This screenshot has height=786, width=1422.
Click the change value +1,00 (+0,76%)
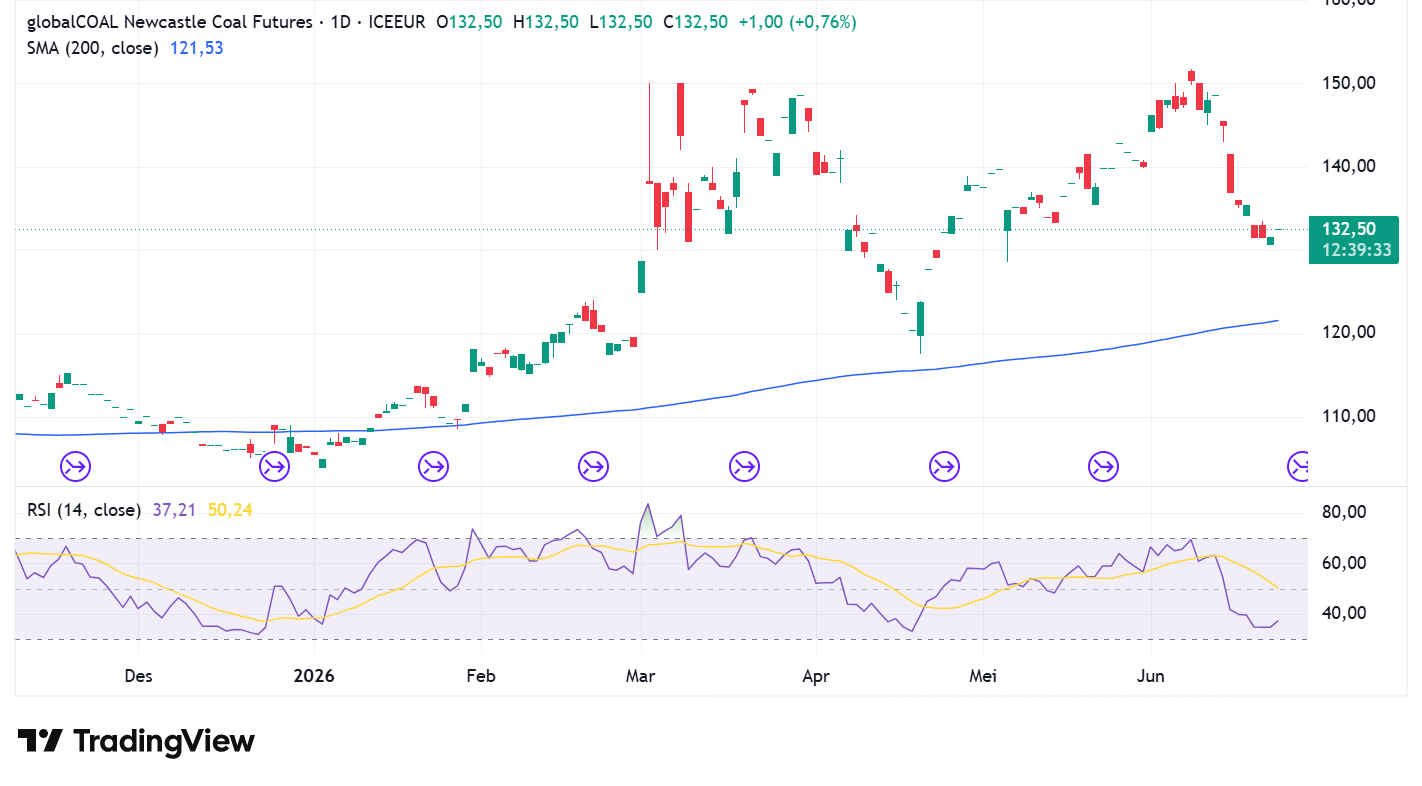pos(797,22)
